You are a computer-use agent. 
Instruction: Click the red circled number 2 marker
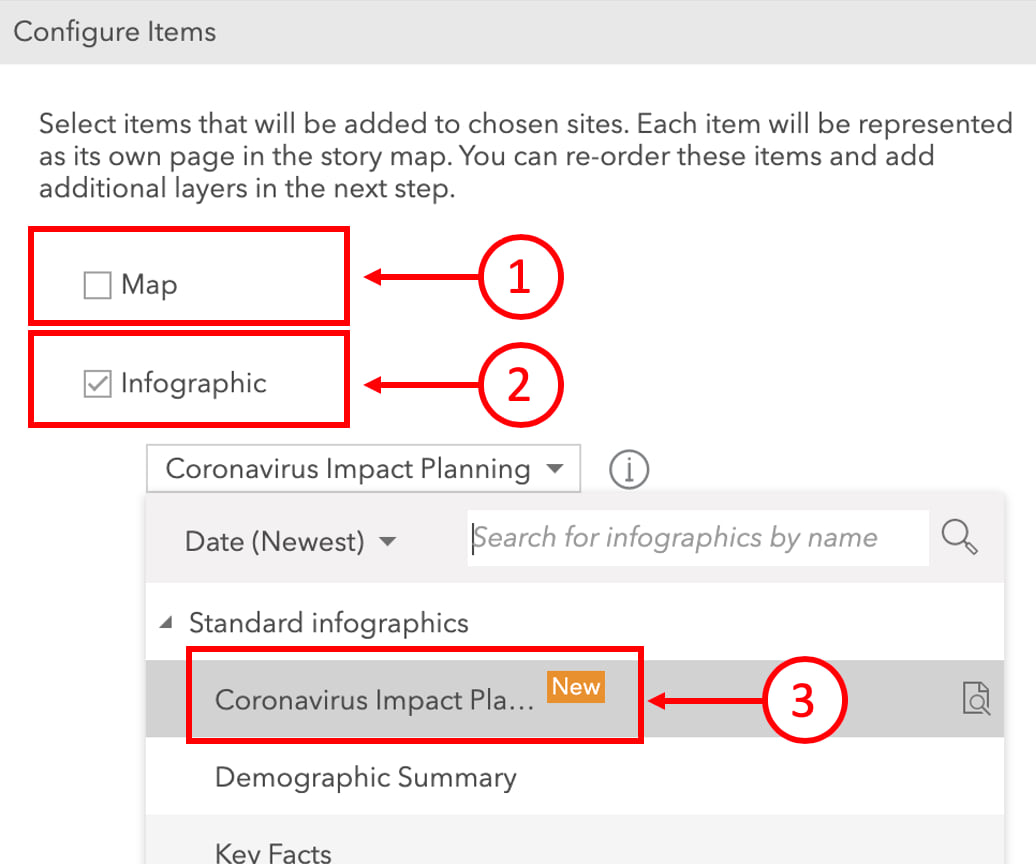pyautogui.click(x=519, y=385)
